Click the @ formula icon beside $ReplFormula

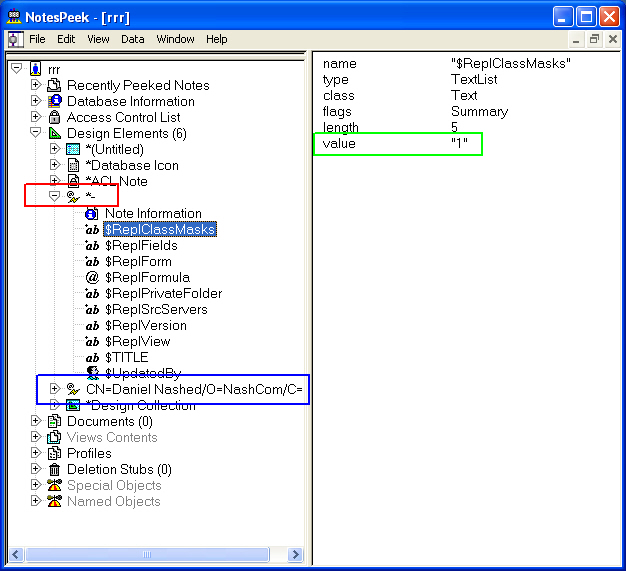[92, 277]
